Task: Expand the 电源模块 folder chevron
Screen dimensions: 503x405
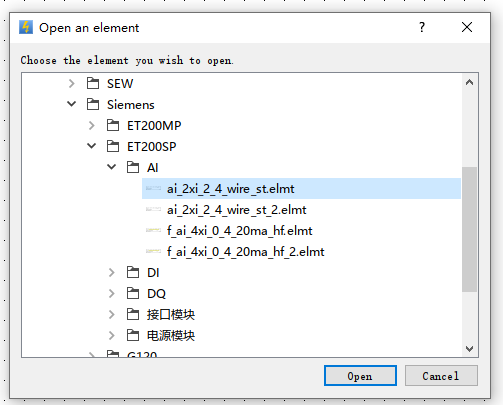Action: pos(111,336)
